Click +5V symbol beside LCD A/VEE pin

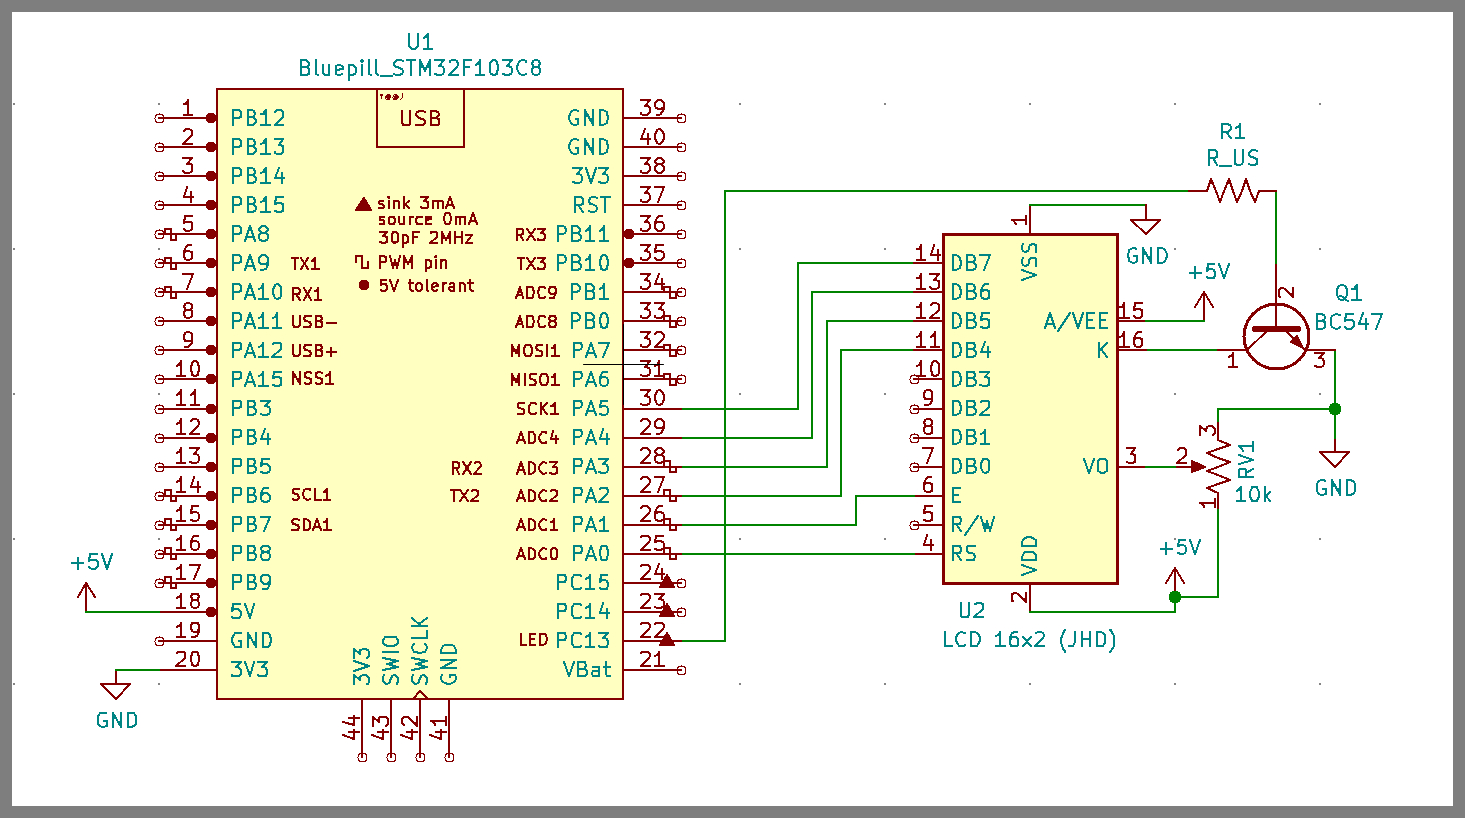[x=1204, y=301]
